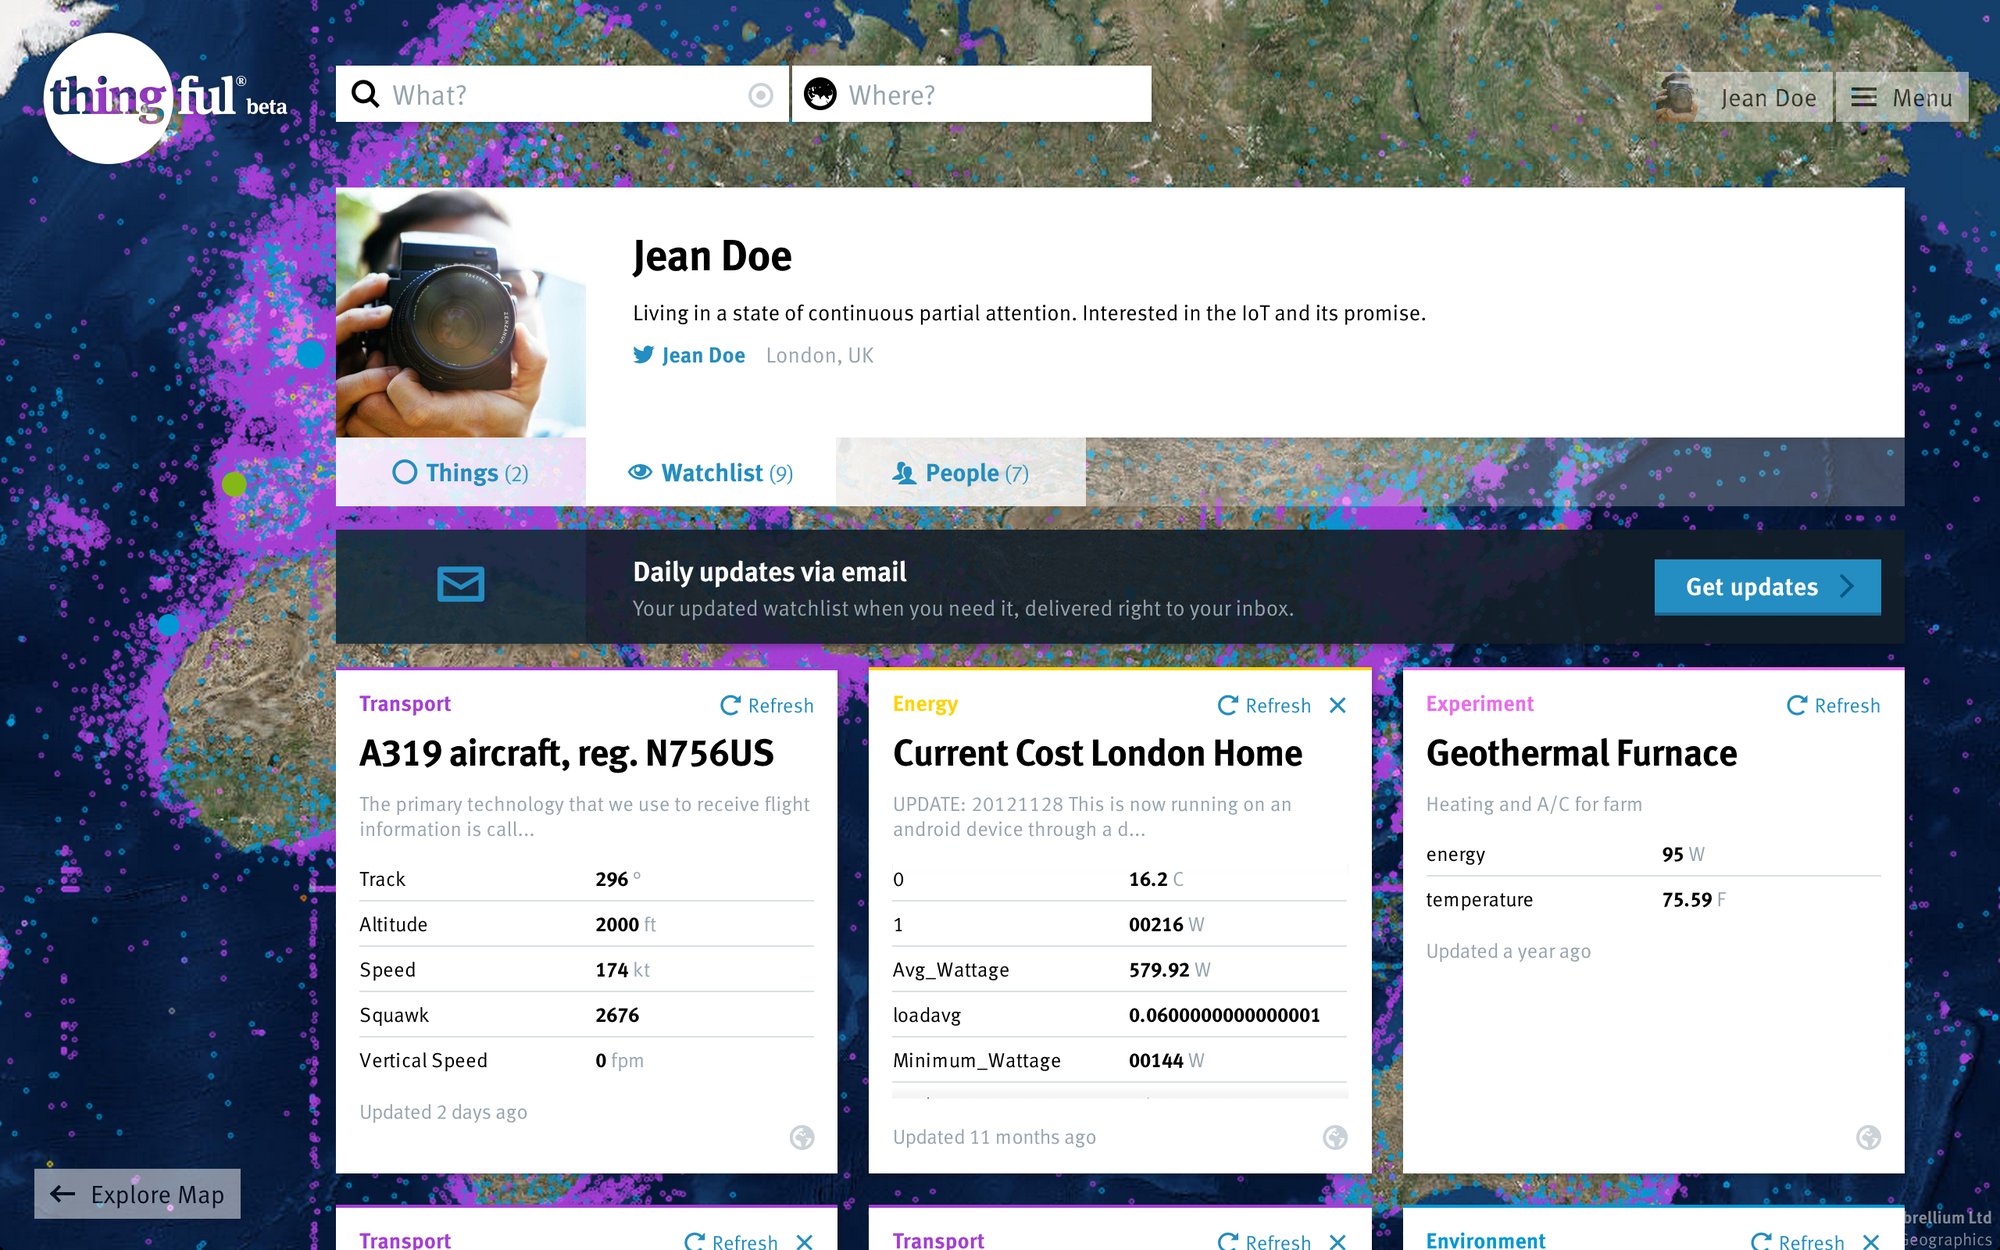Click the Jean Doe profile photo
The height and width of the screenshot is (1250, 2000).
point(461,312)
